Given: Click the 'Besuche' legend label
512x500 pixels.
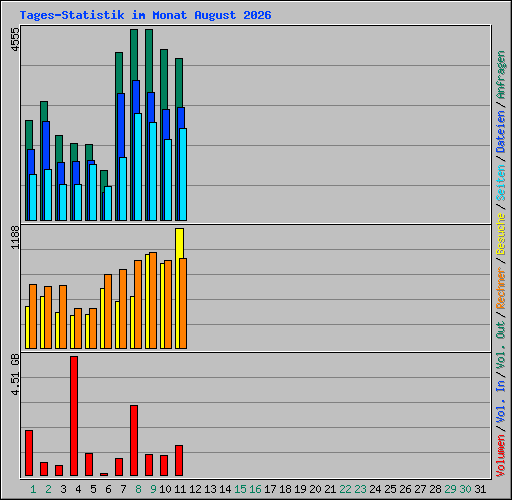Looking at the screenshot, I should (x=501, y=234).
